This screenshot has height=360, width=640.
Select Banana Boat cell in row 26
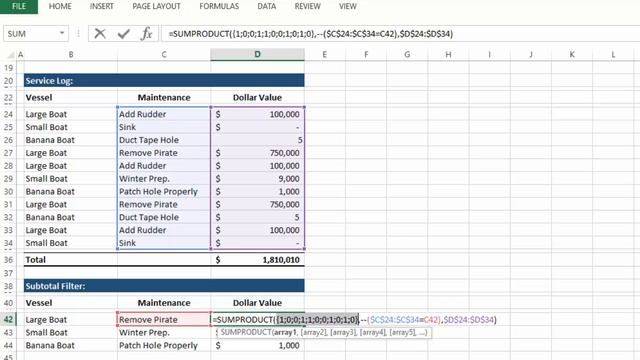(x=71, y=140)
